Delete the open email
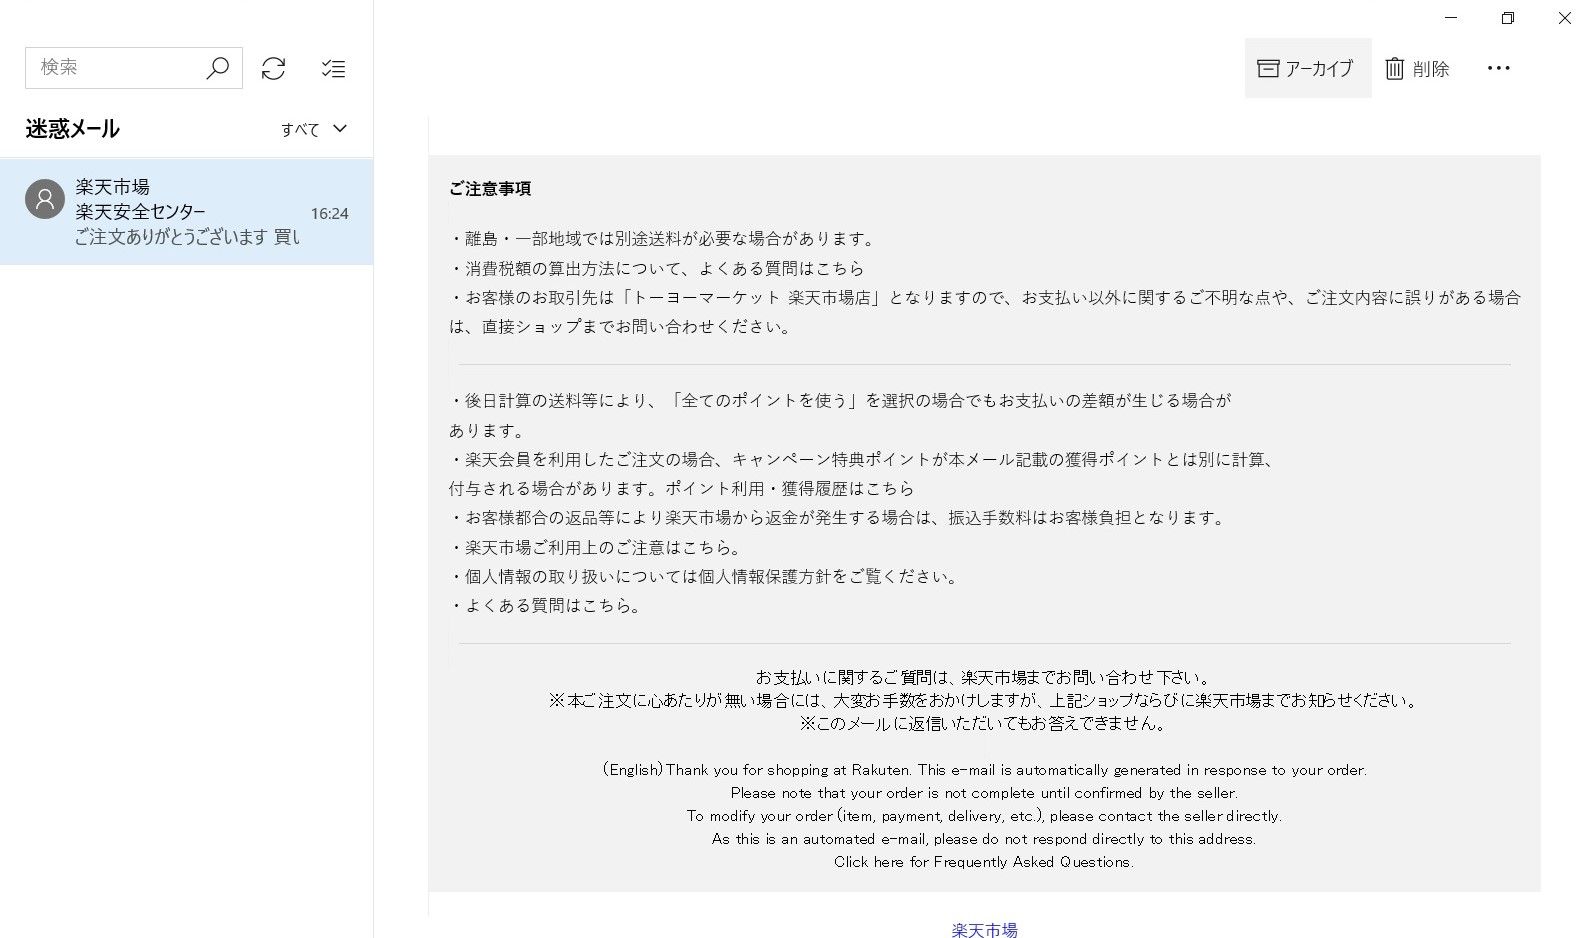1587x938 pixels. point(1417,68)
